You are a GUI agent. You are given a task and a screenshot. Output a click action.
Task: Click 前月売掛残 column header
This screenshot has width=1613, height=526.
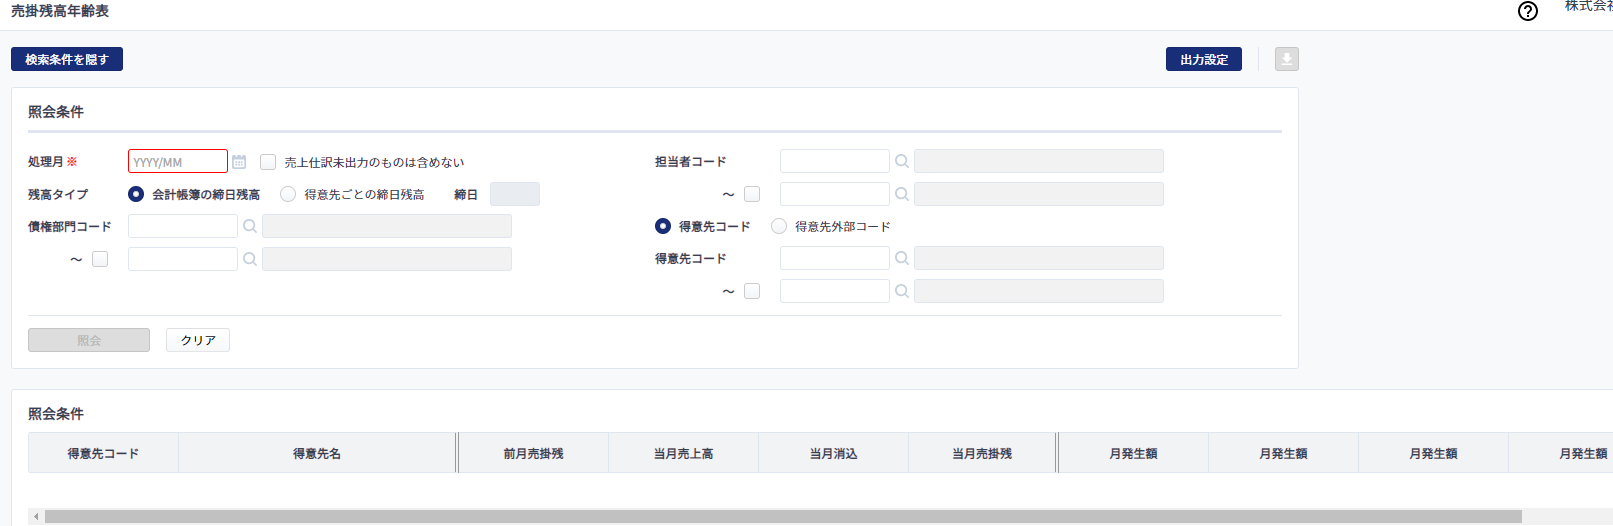[533, 453]
